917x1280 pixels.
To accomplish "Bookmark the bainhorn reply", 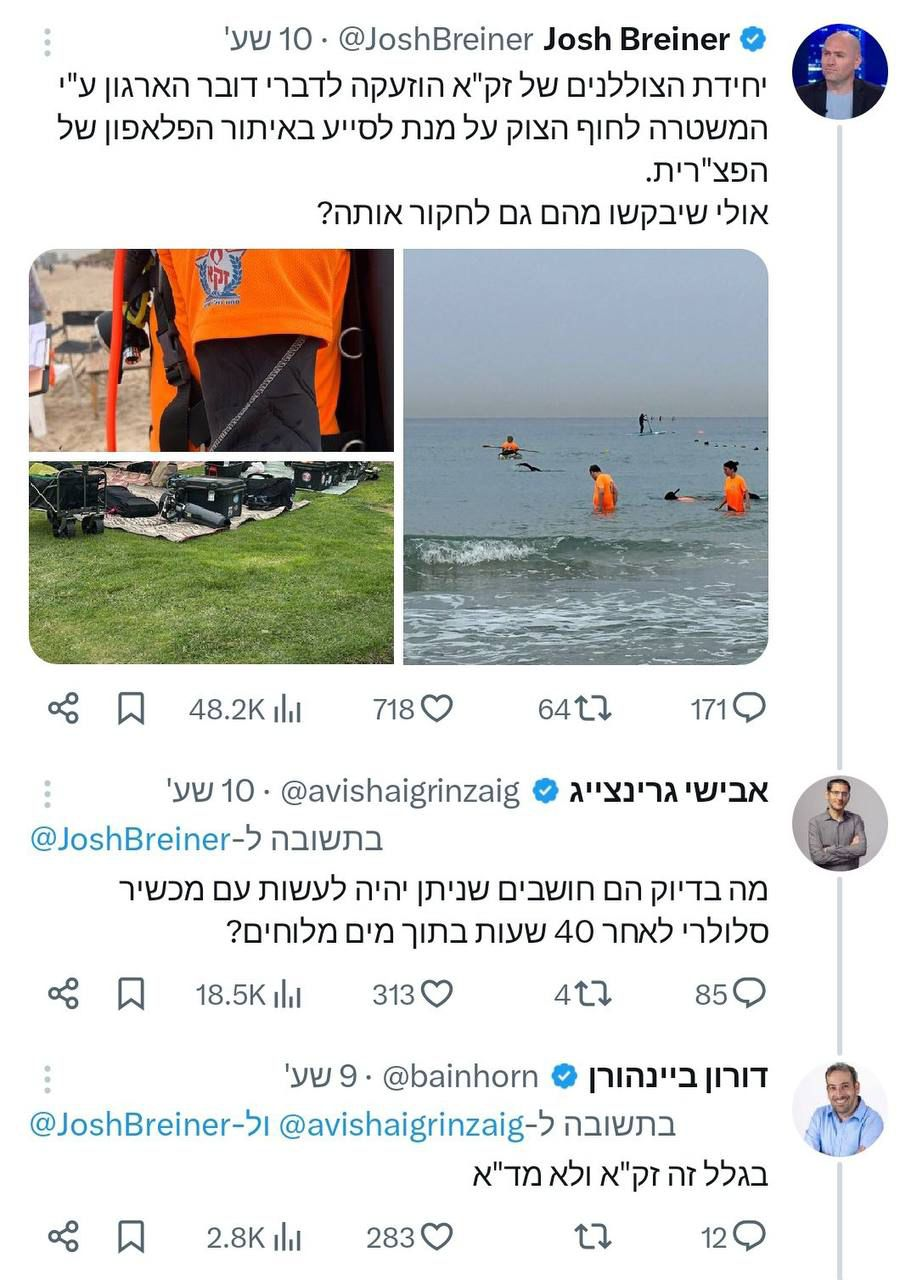I will (132, 1238).
